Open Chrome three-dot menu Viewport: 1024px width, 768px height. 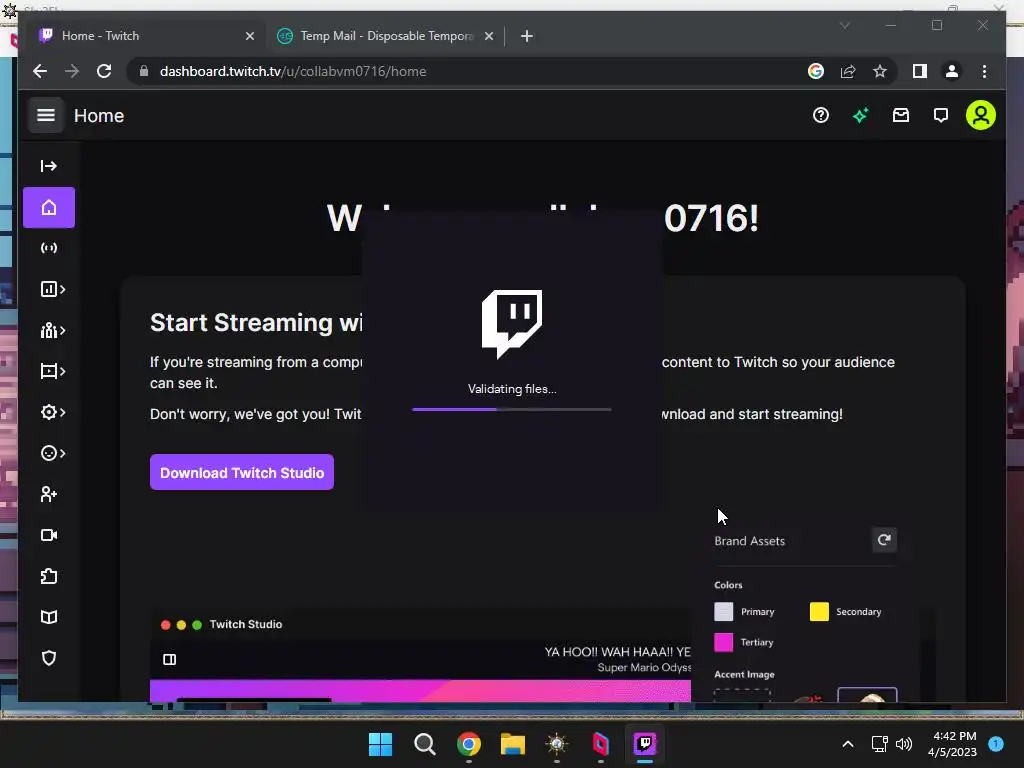(x=984, y=71)
